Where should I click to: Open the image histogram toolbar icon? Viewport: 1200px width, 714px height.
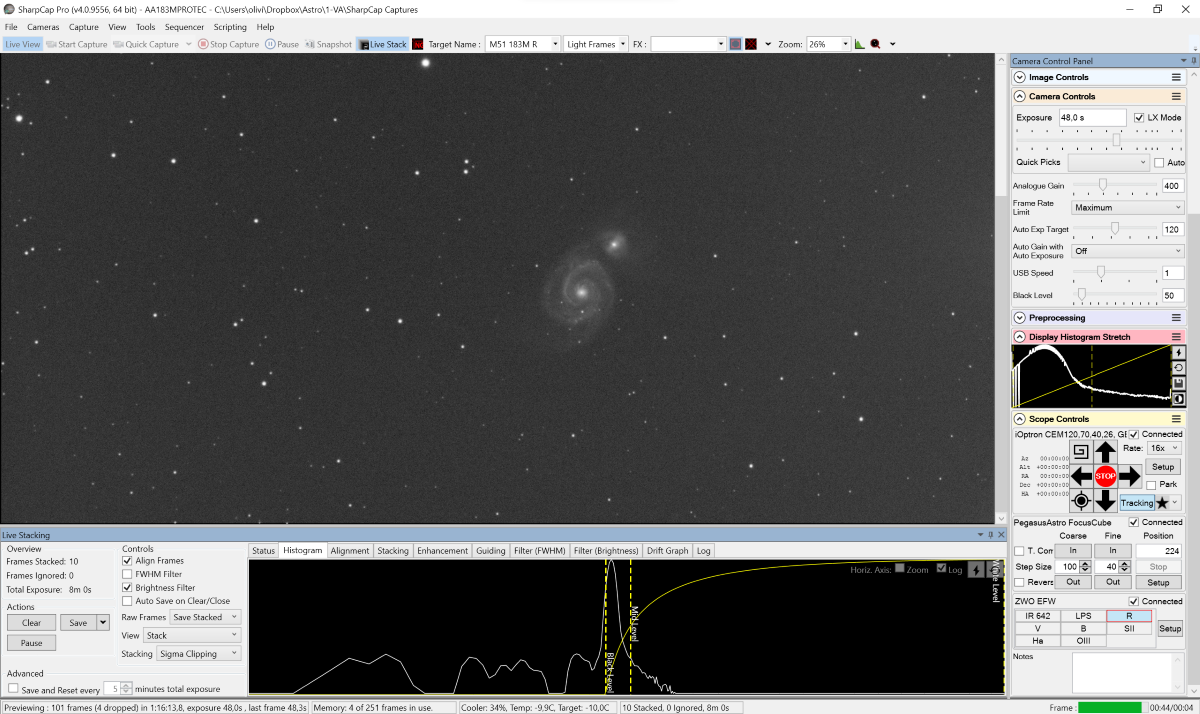[x=859, y=44]
